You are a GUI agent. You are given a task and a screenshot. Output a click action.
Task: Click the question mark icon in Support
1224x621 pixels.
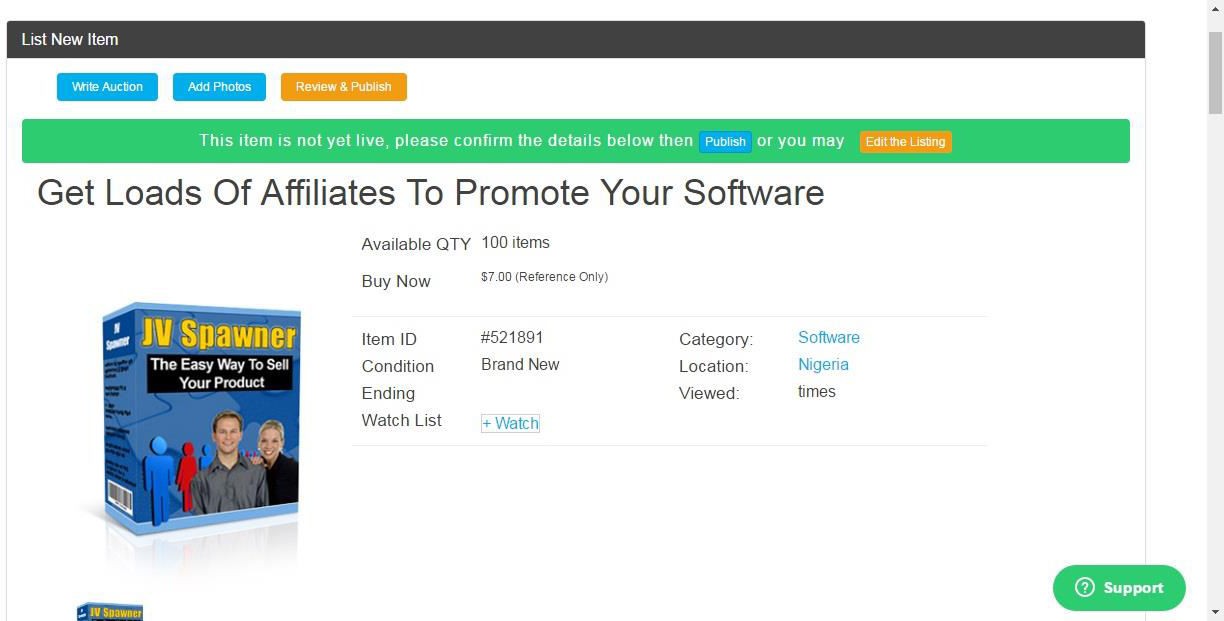point(1085,588)
